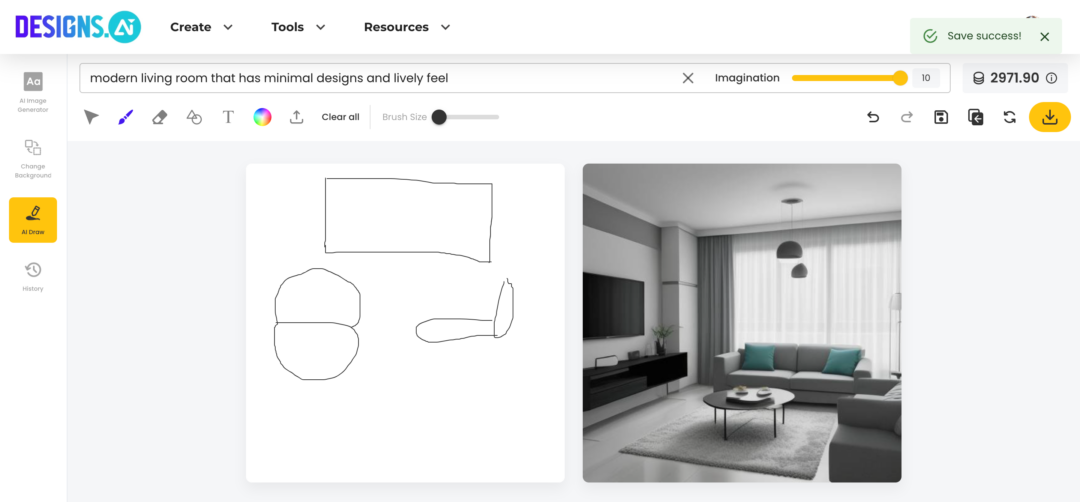Open History in sidebar
This screenshot has width=1080, height=502.
[x=33, y=277]
